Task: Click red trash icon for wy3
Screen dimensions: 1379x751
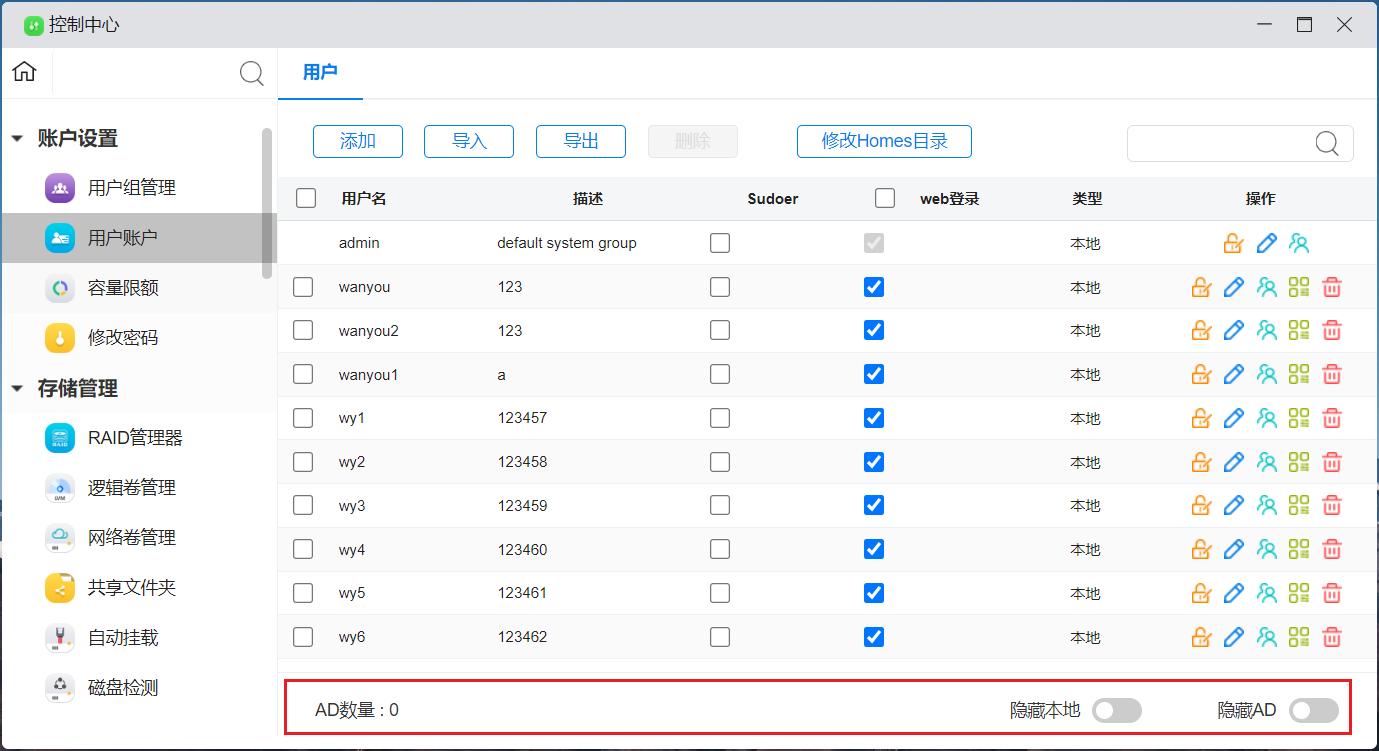Action: (x=1332, y=506)
